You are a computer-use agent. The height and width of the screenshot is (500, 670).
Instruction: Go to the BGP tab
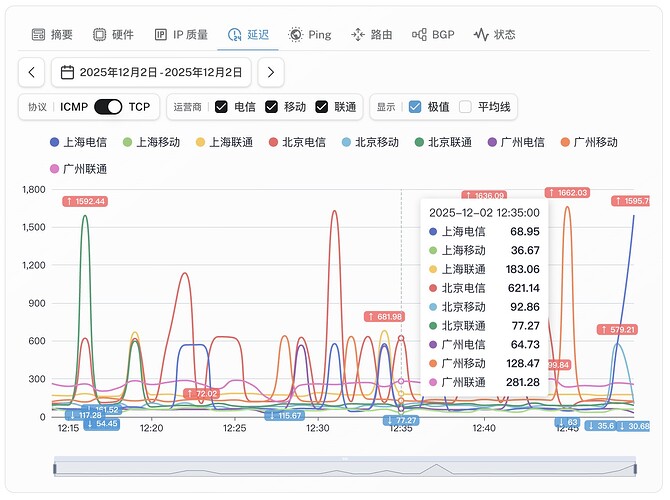[433, 35]
